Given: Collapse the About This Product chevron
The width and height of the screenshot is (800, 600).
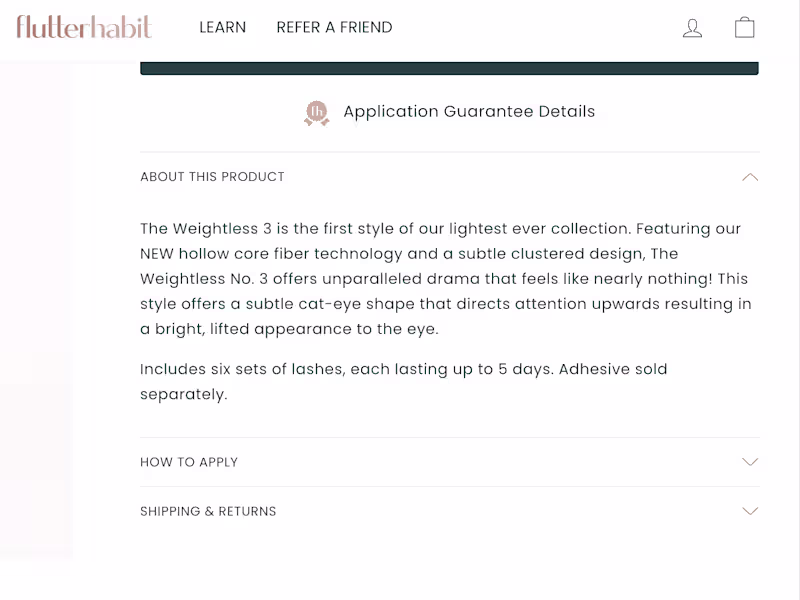Looking at the screenshot, I should pyautogui.click(x=750, y=177).
